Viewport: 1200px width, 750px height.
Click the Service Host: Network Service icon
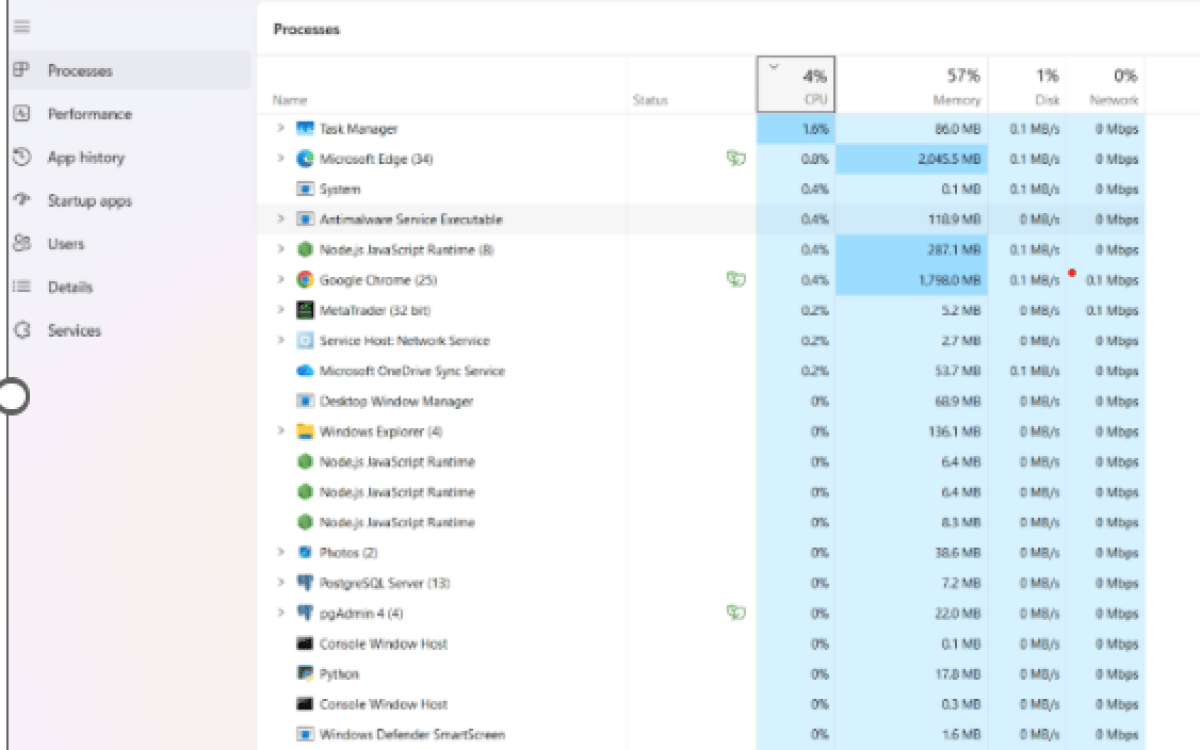305,340
